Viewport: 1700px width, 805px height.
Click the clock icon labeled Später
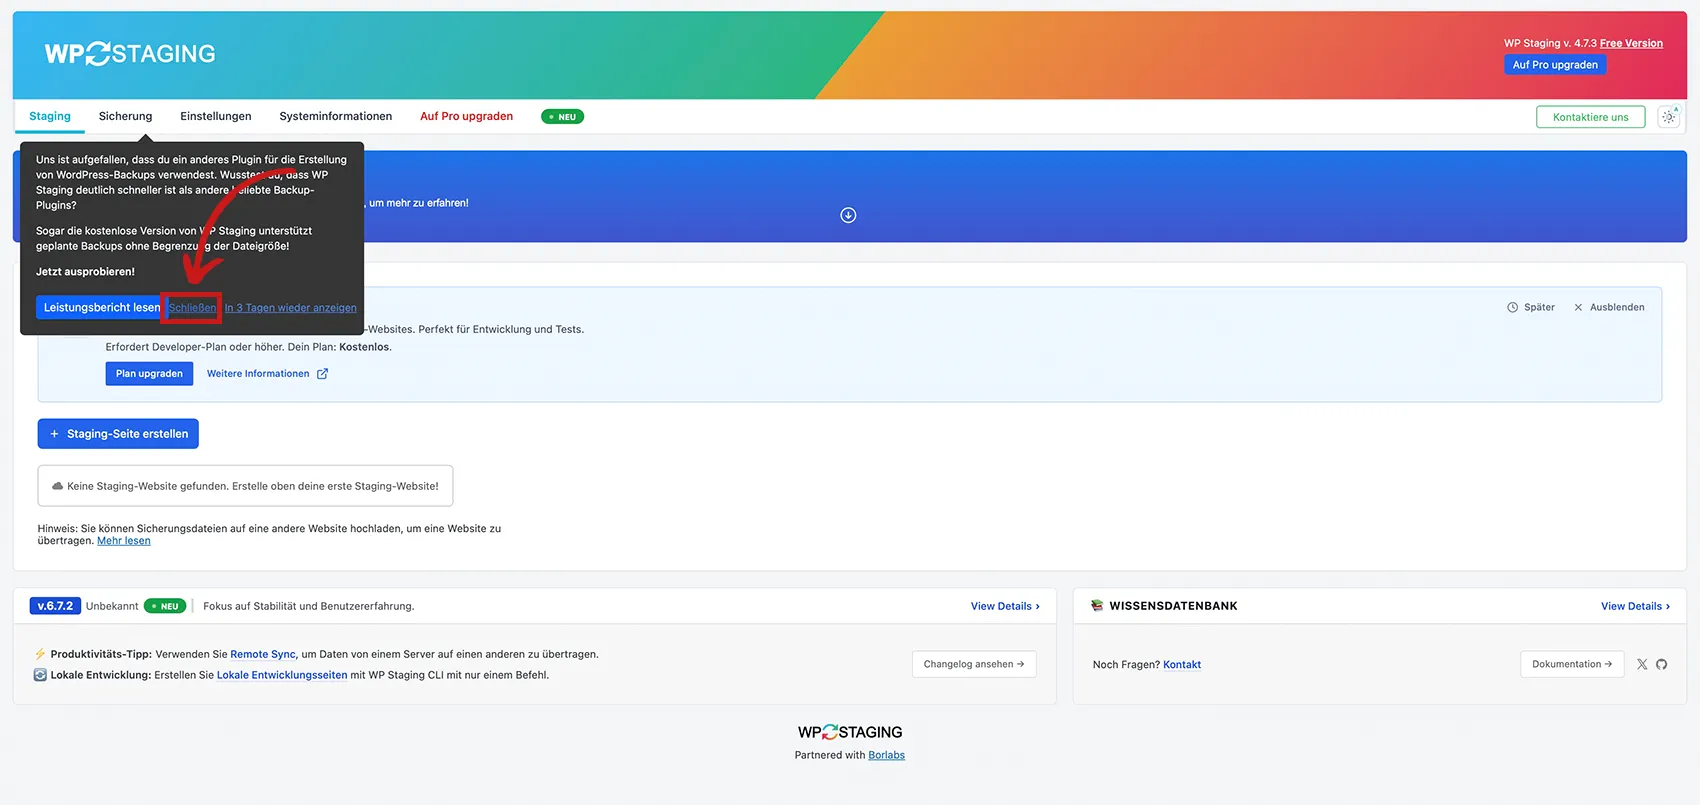[x=1512, y=307]
